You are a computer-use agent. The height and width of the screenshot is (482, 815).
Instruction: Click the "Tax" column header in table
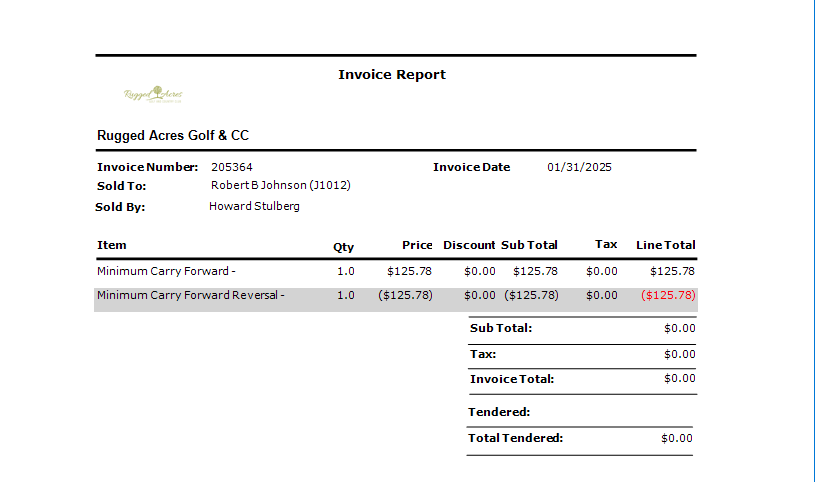pos(606,244)
